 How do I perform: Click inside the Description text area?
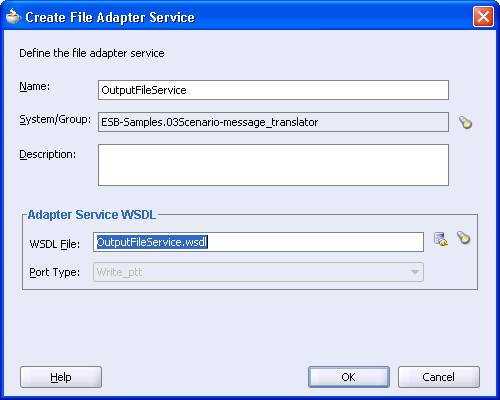[273, 165]
